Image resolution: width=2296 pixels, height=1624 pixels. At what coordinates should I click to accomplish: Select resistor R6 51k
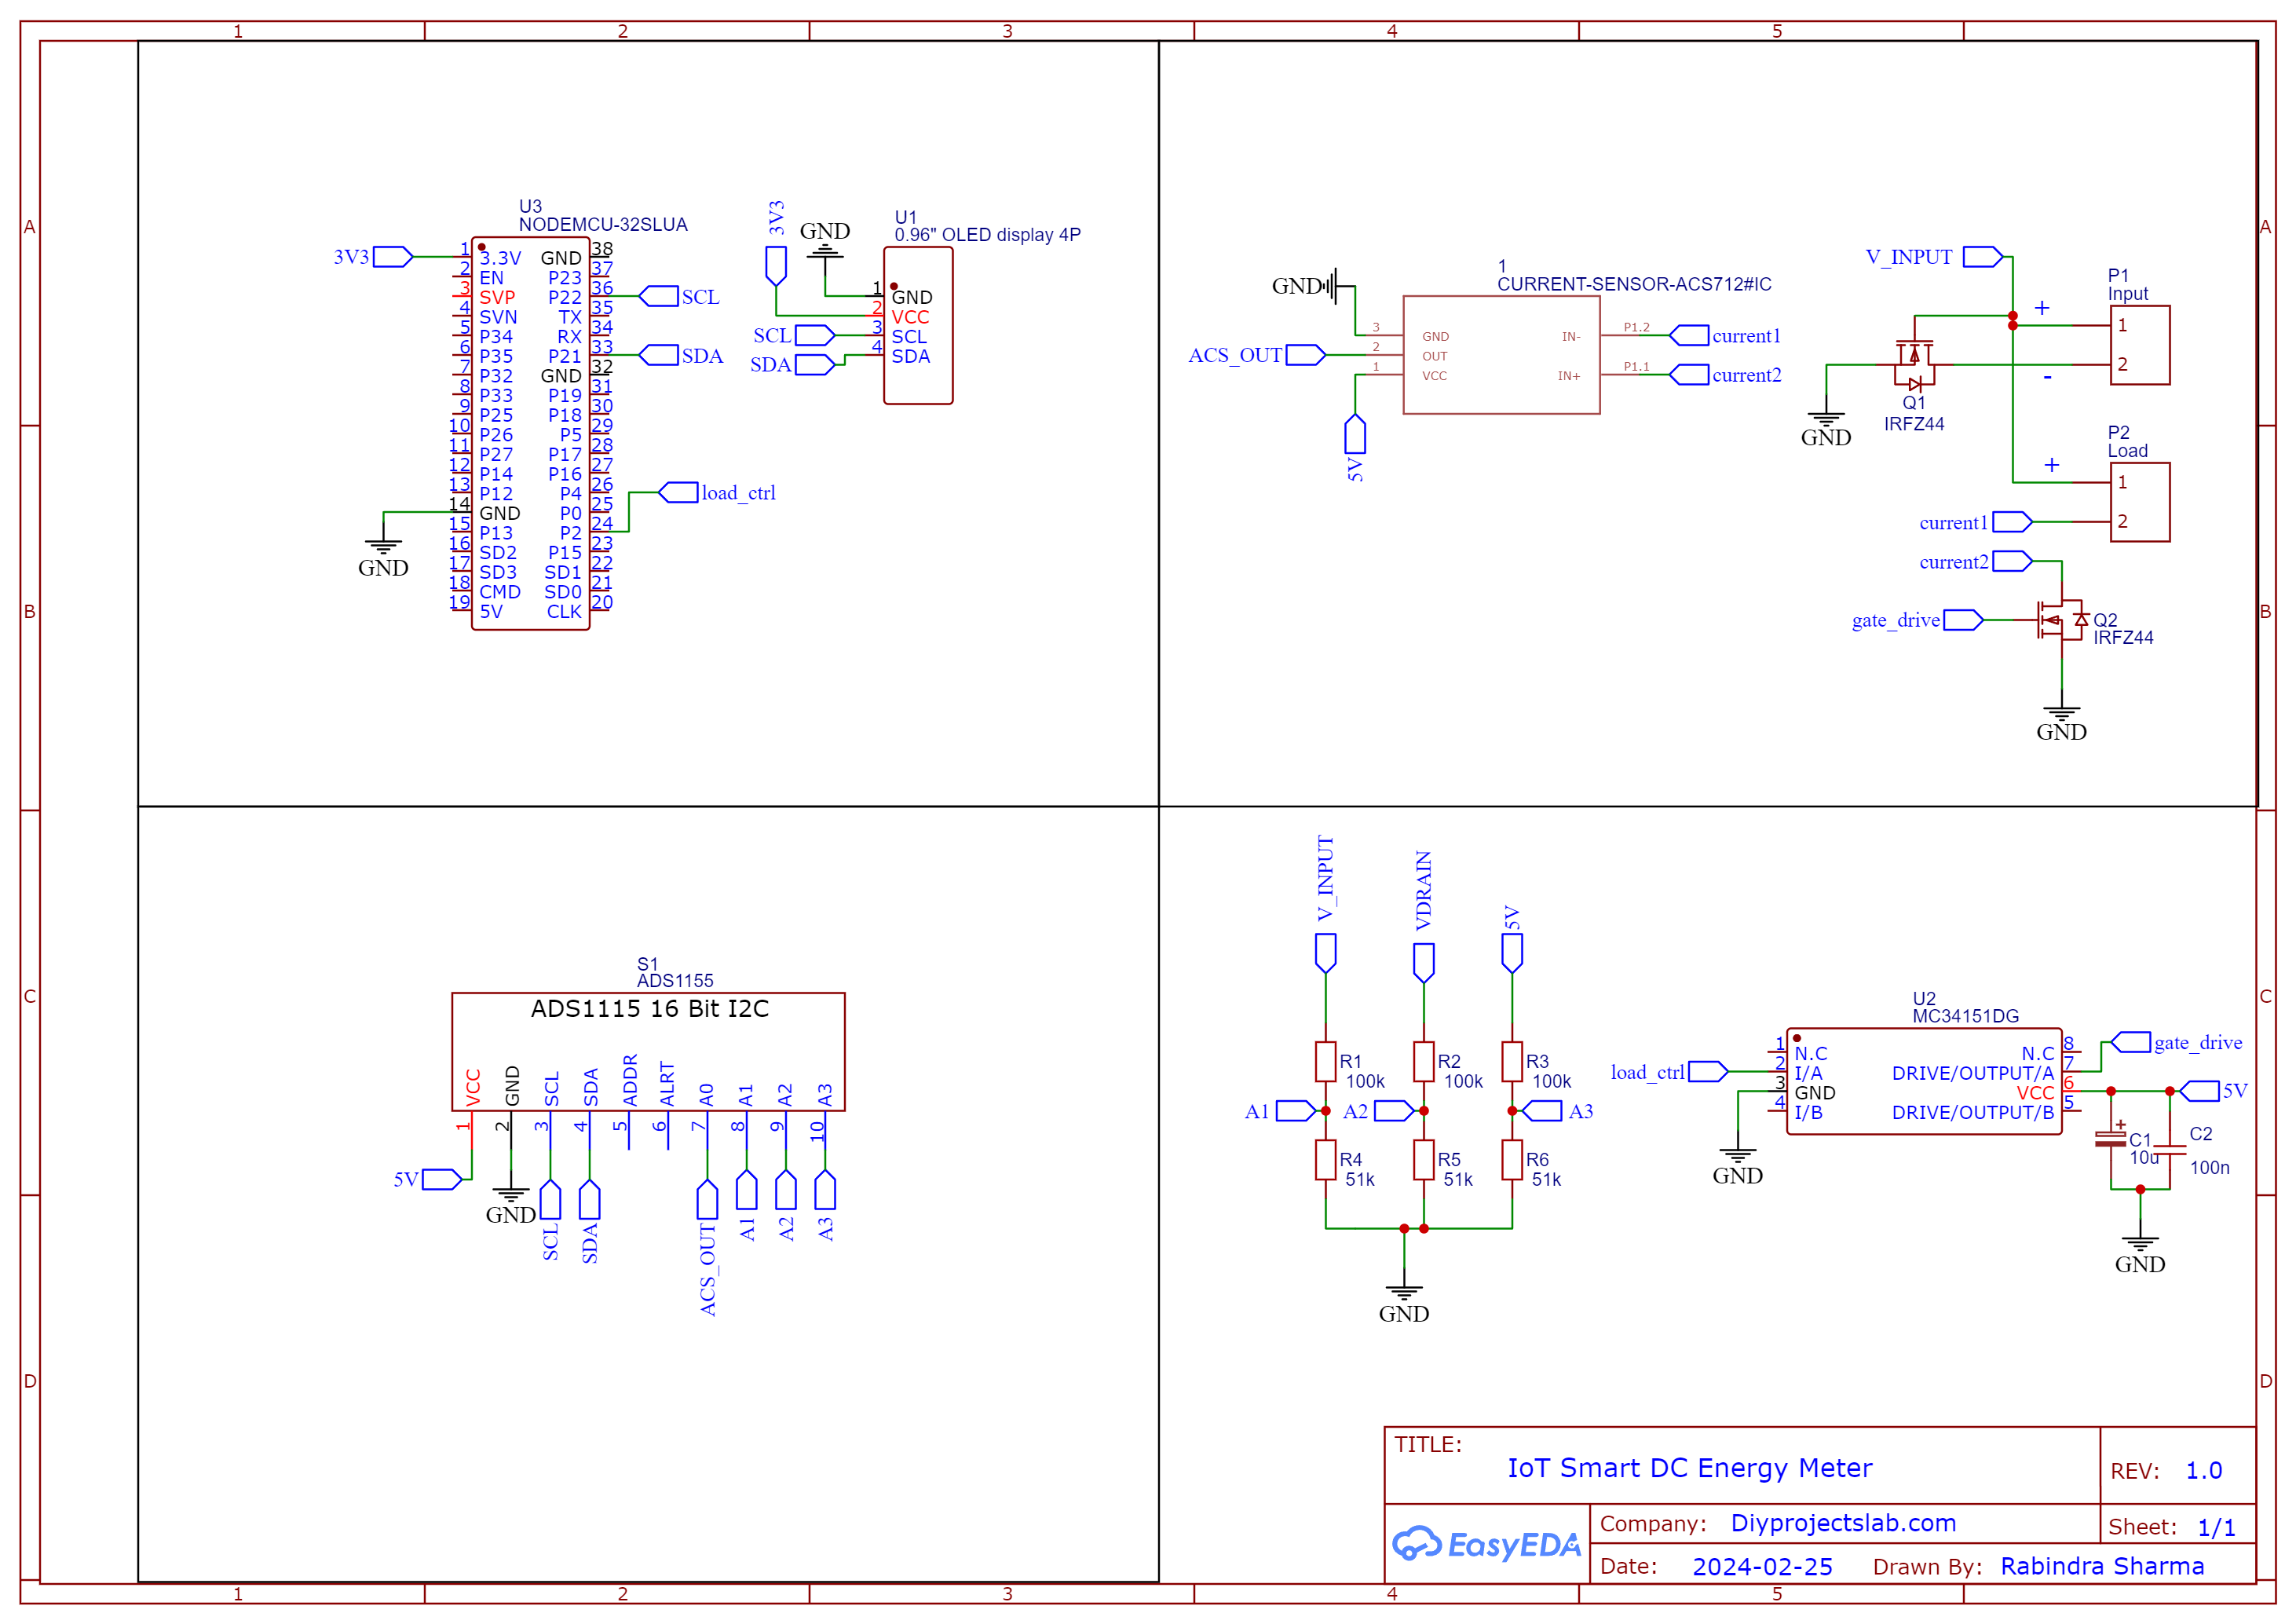tap(1512, 1160)
